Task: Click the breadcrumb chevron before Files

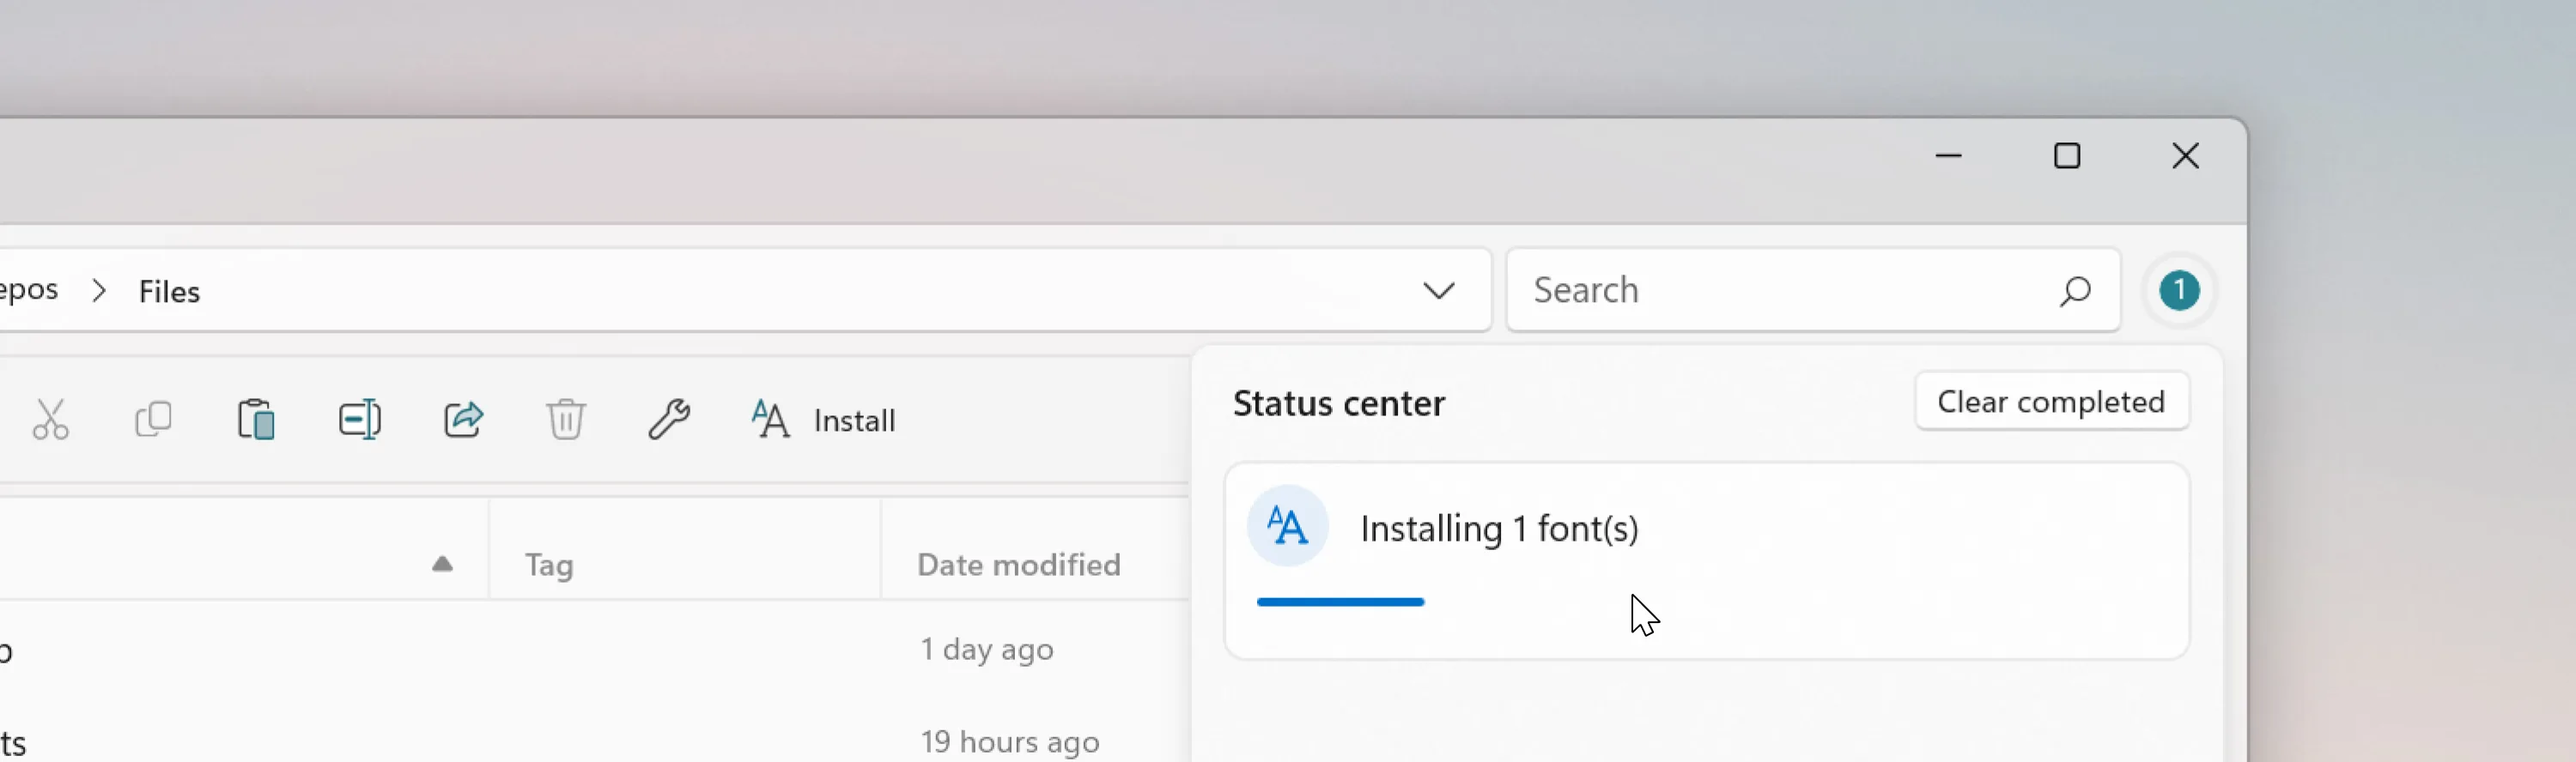Action: tap(99, 290)
